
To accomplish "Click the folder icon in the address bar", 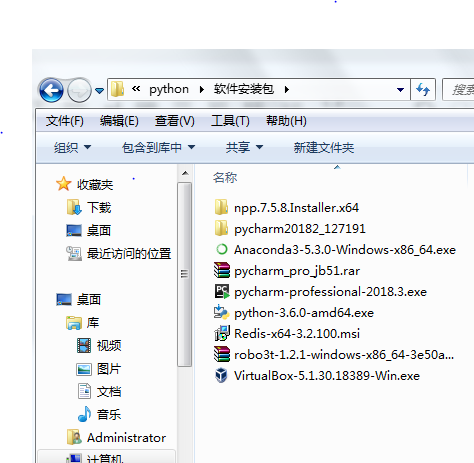I will 117,89.
